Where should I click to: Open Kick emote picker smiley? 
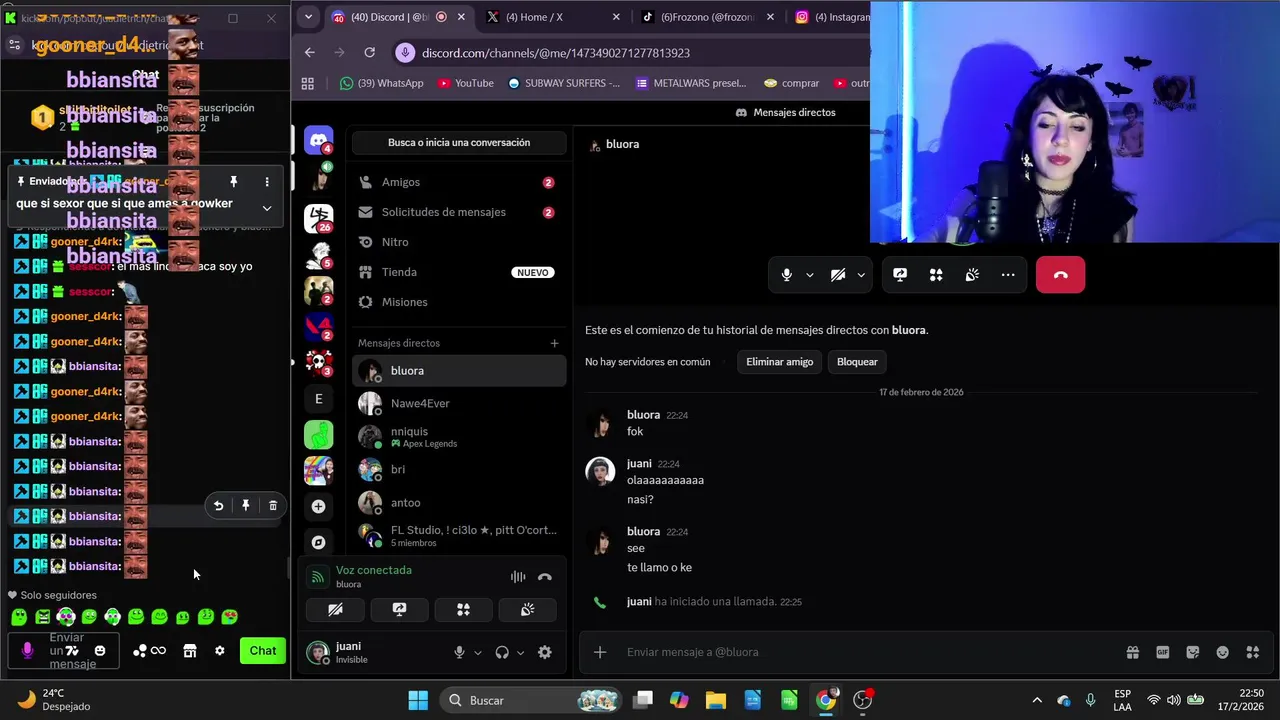pos(99,651)
